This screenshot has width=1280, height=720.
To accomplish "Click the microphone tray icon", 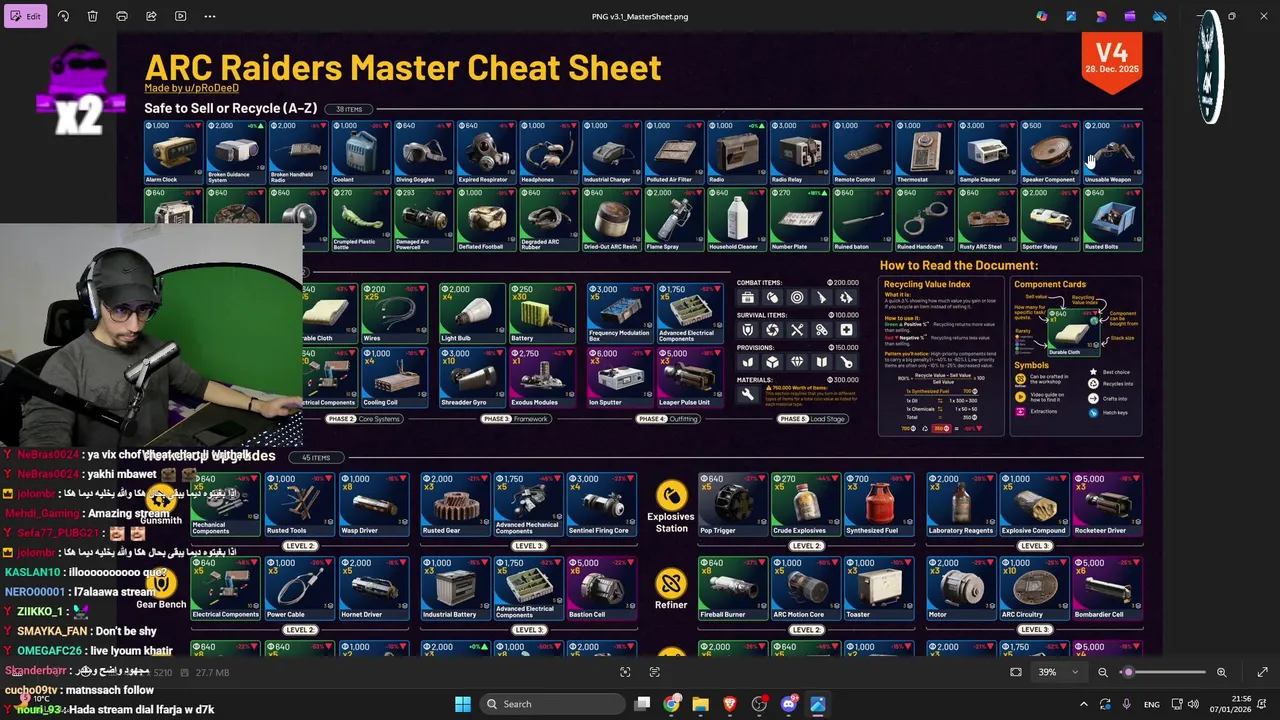I will click(1127, 704).
